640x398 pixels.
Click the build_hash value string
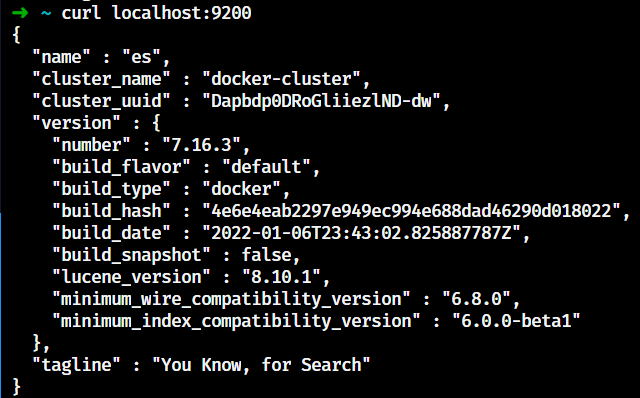pos(411,211)
